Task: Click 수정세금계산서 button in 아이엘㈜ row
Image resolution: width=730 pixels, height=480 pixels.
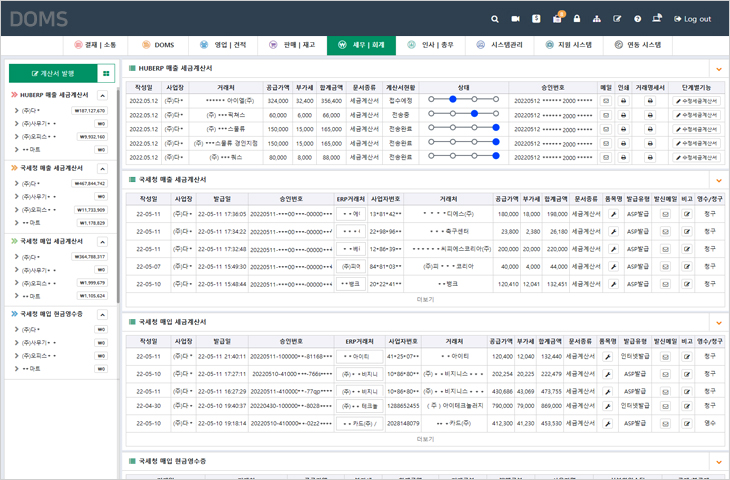Action: 696,101
